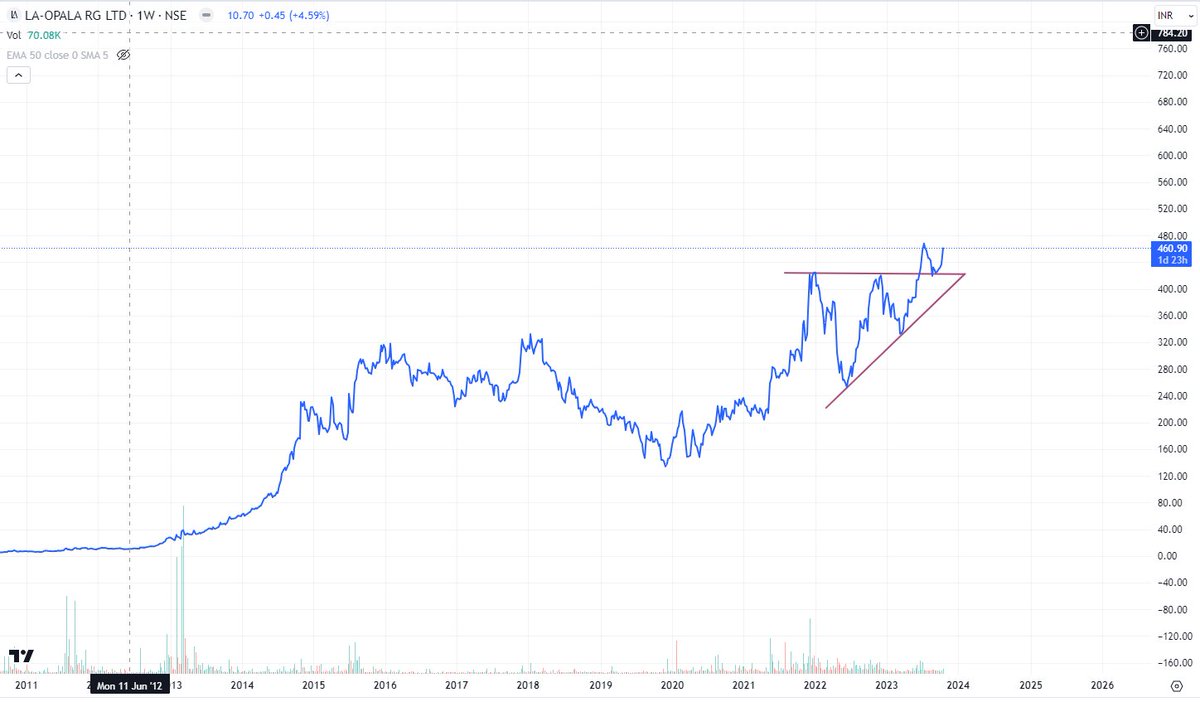Viewport: 1200px width, 702px height.
Task: Click the 2016 label on the time axis
Action: tap(385, 686)
